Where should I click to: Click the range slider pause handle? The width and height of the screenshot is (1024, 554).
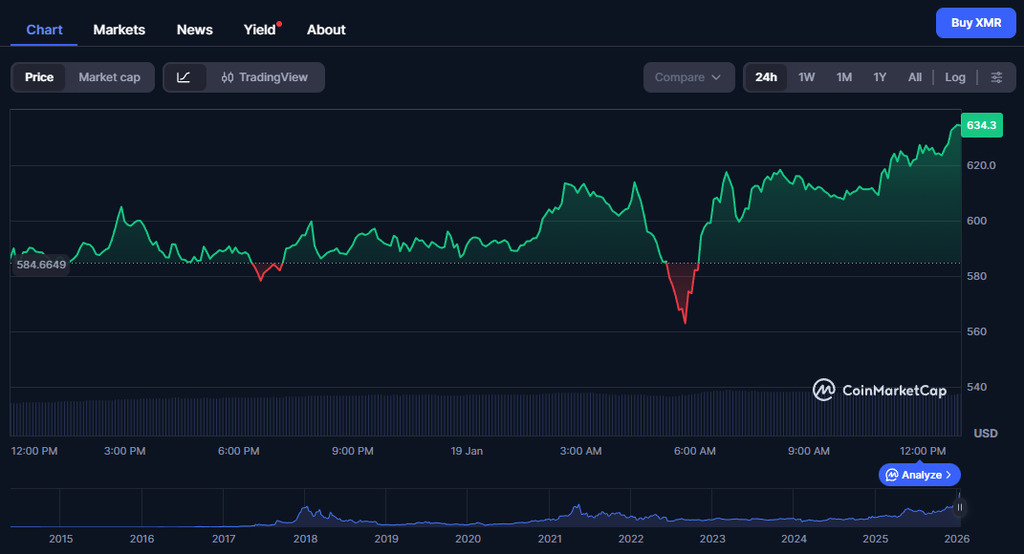pyautogui.click(x=960, y=507)
